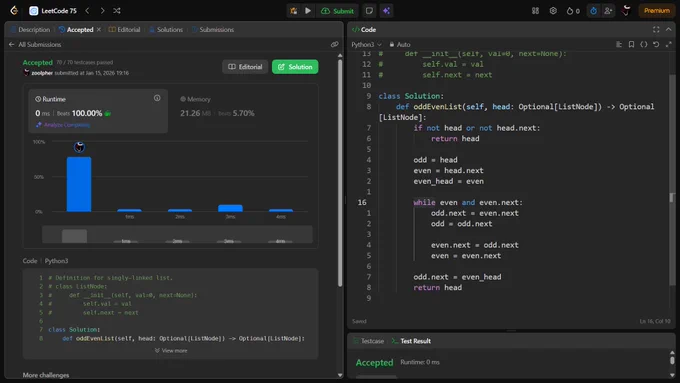680x383 pixels.
Task: Switch to the Description tab
Action: [x=30, y=29]
